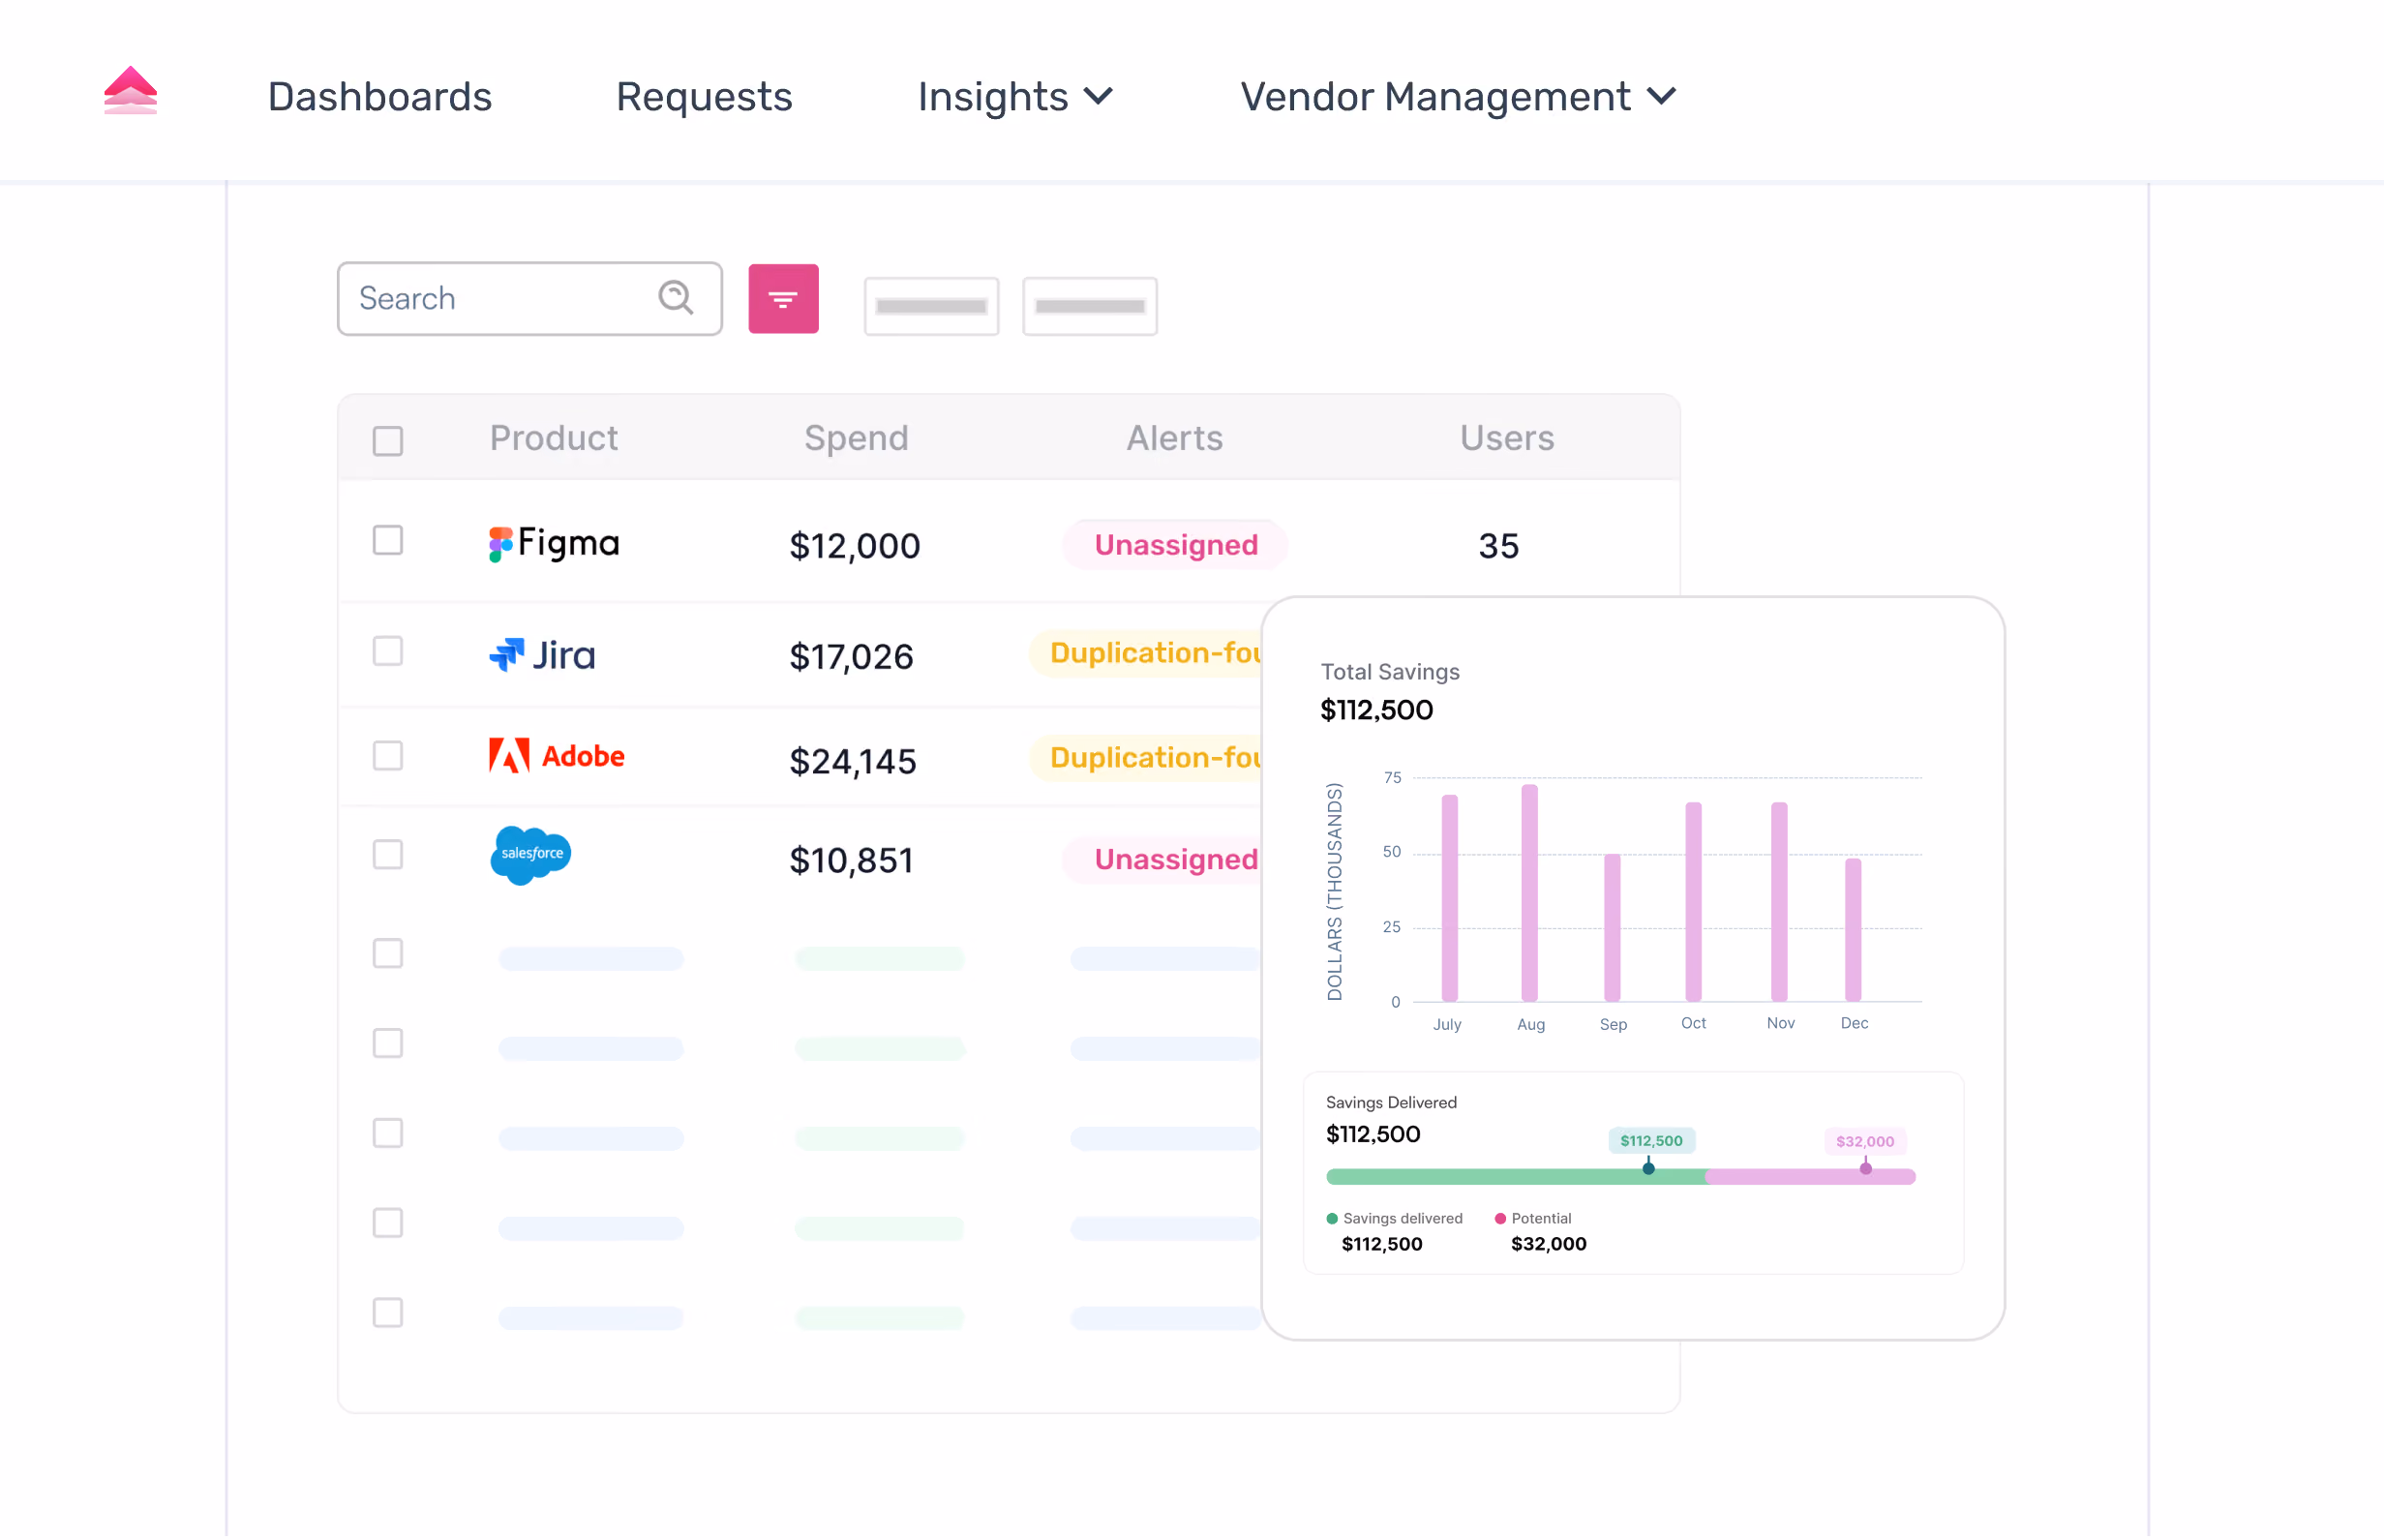This screenshot has width=2384, height=1540.
Task: Click Jira's Duplication-found alert badge
Action: (1147, 653)
